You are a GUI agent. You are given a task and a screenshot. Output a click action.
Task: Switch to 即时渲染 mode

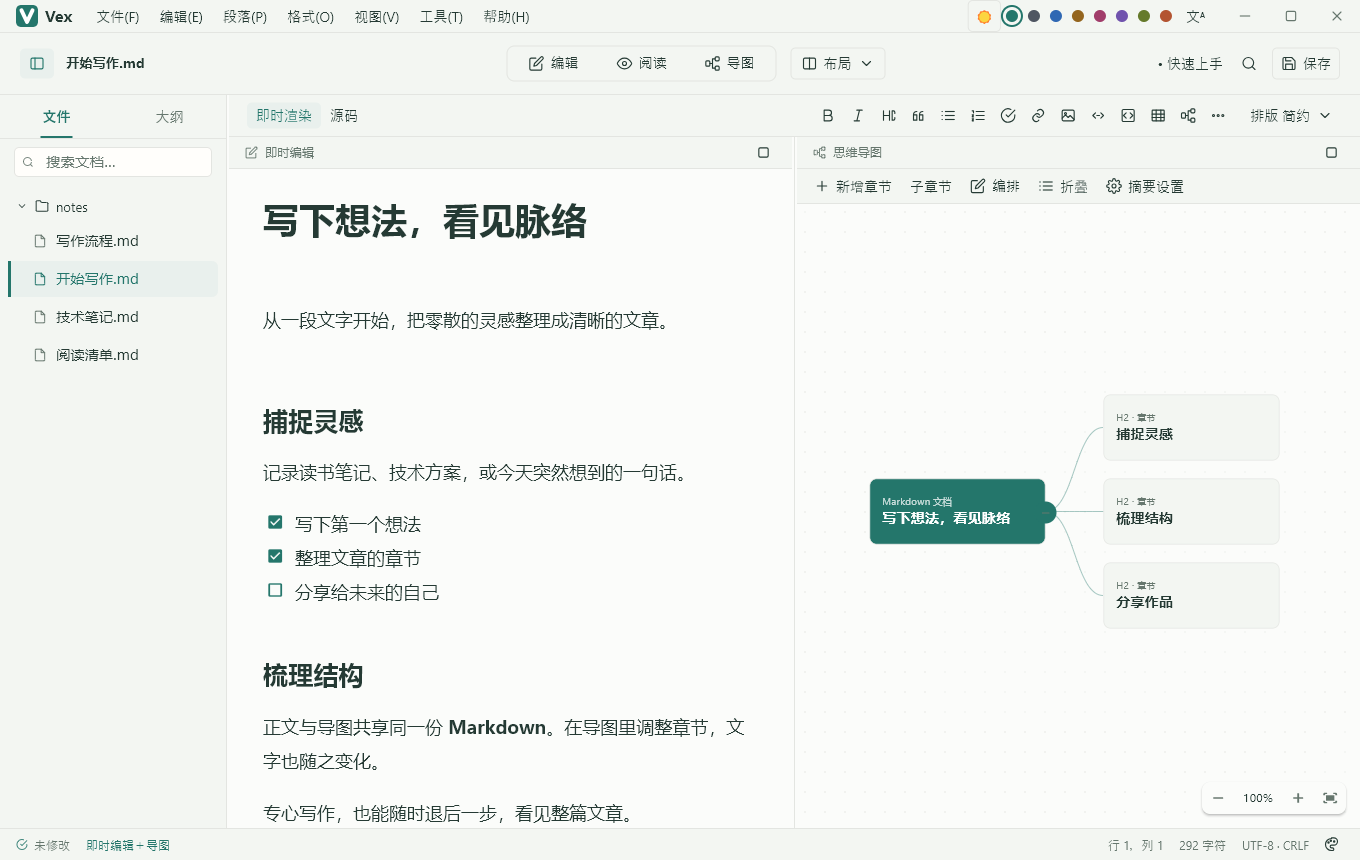[284, 116]
